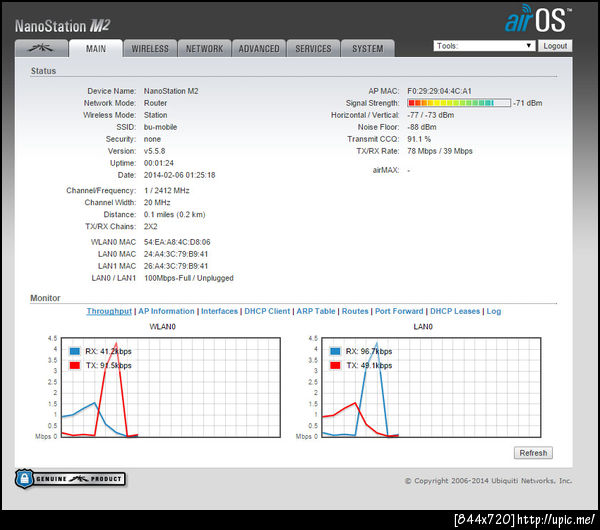Click the Horizontal / Vertical value -77 / -73 dBm

[430, 115]
